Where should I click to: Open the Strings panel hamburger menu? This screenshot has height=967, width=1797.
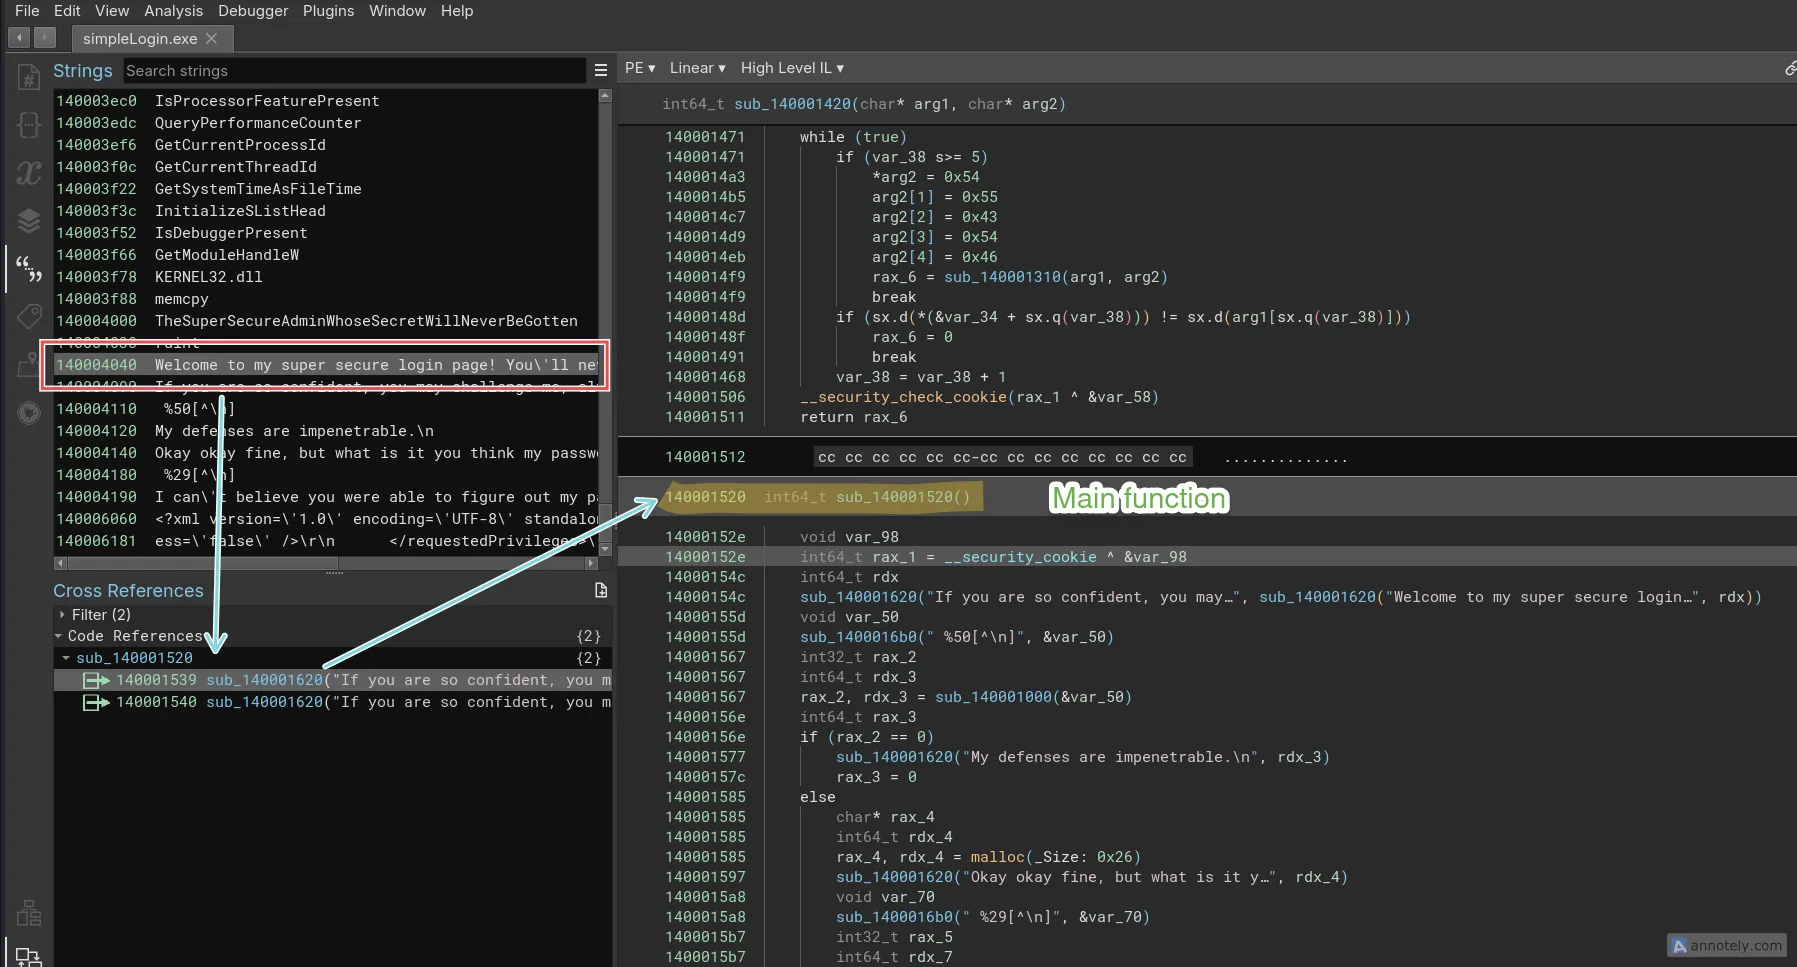601,70
